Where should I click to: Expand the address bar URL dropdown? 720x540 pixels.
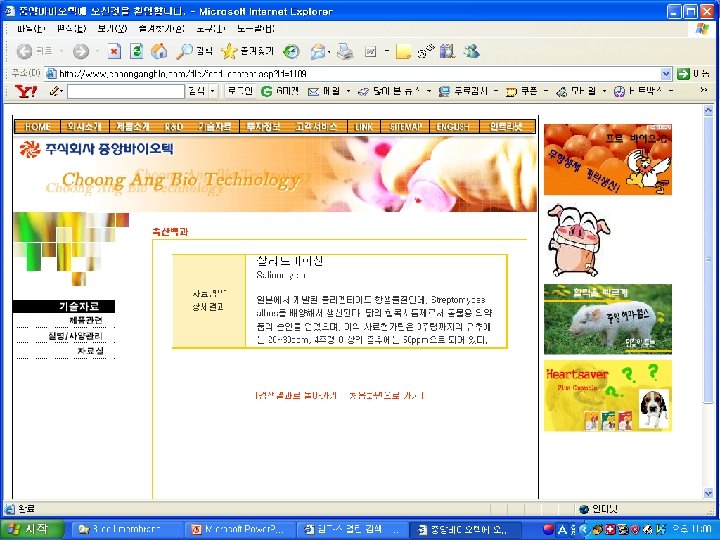[x=666, y=73]
